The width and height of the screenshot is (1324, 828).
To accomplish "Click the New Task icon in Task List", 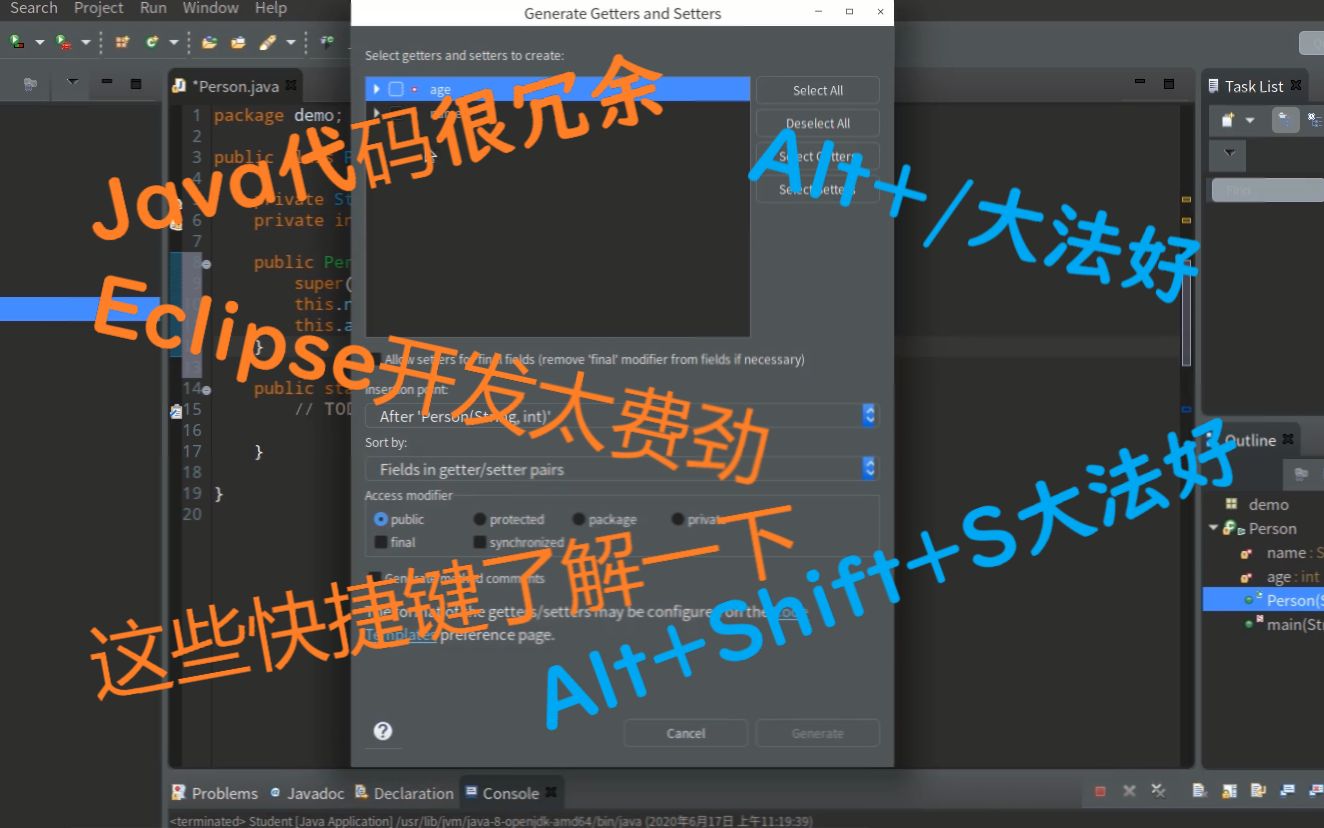I will point(1228,120).
